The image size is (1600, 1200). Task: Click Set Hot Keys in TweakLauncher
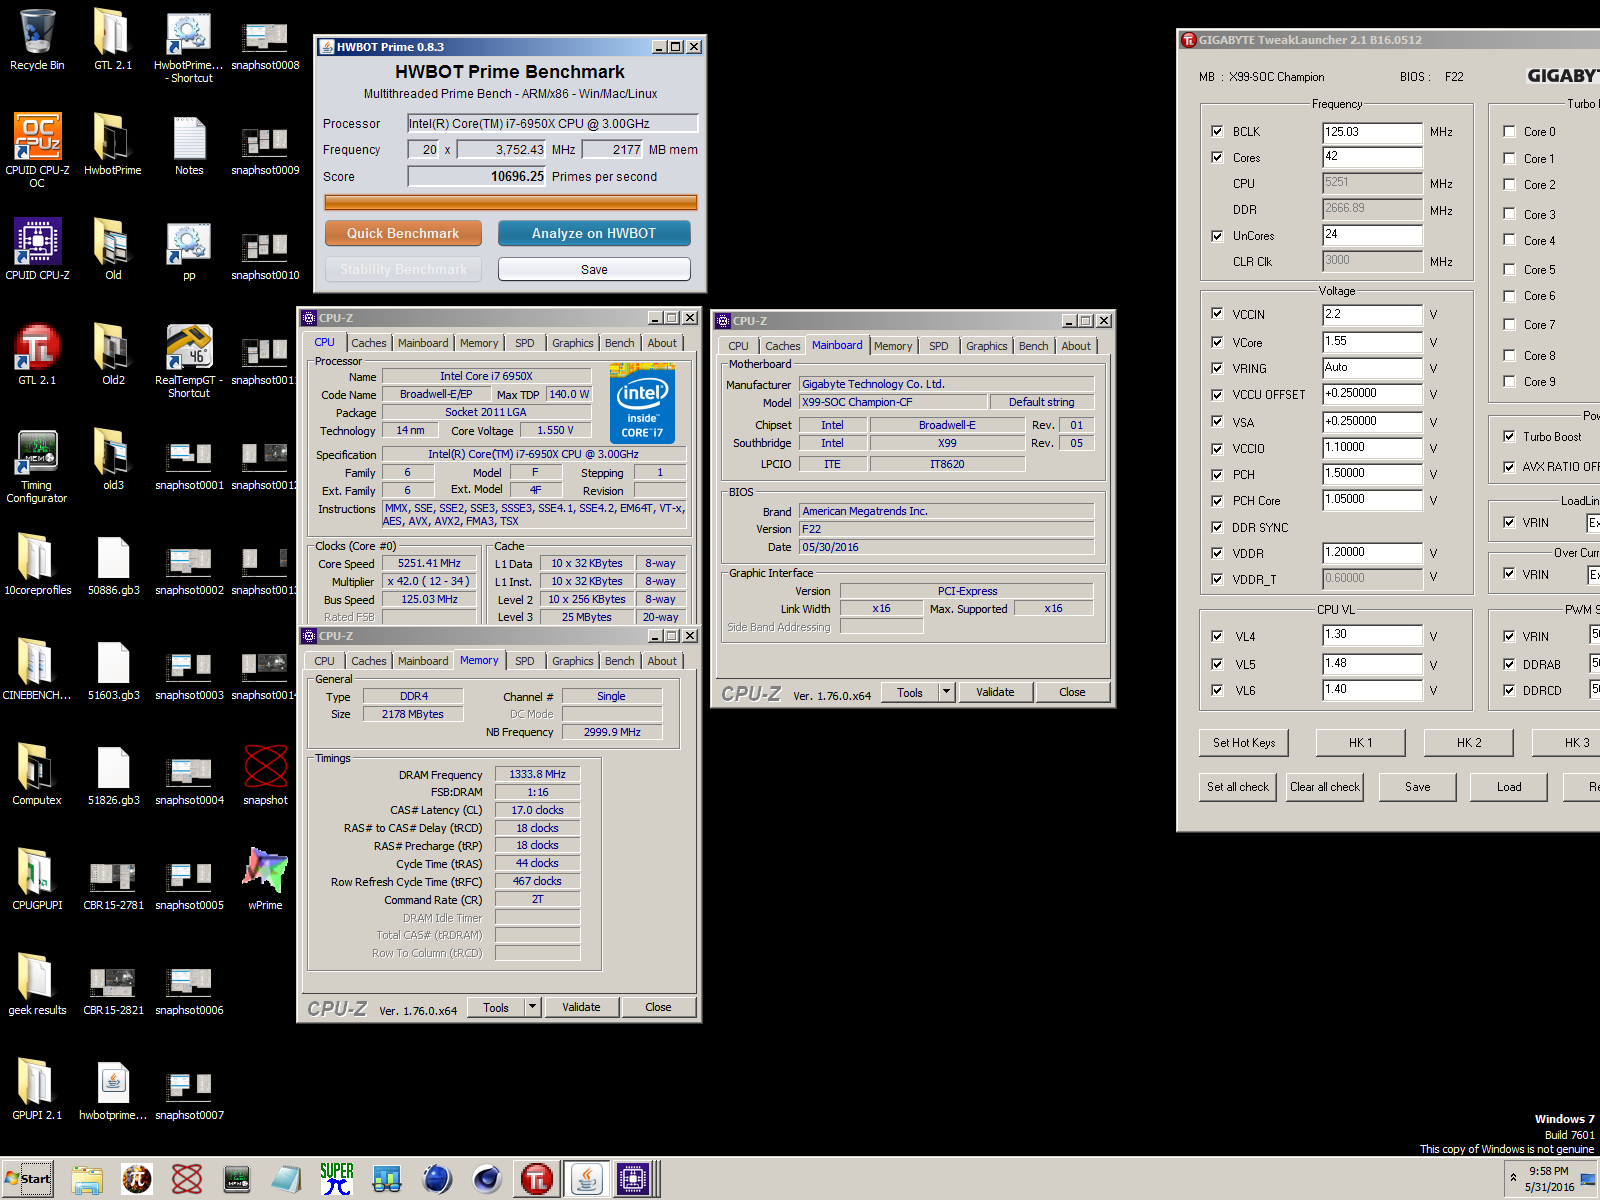pos(1244,742)
